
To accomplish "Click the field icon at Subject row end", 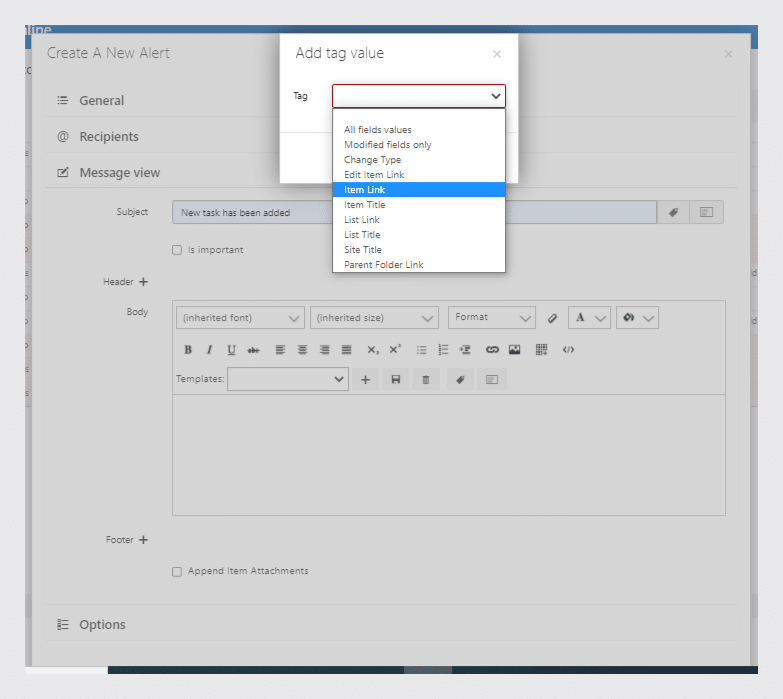I will tap(706, 212).
